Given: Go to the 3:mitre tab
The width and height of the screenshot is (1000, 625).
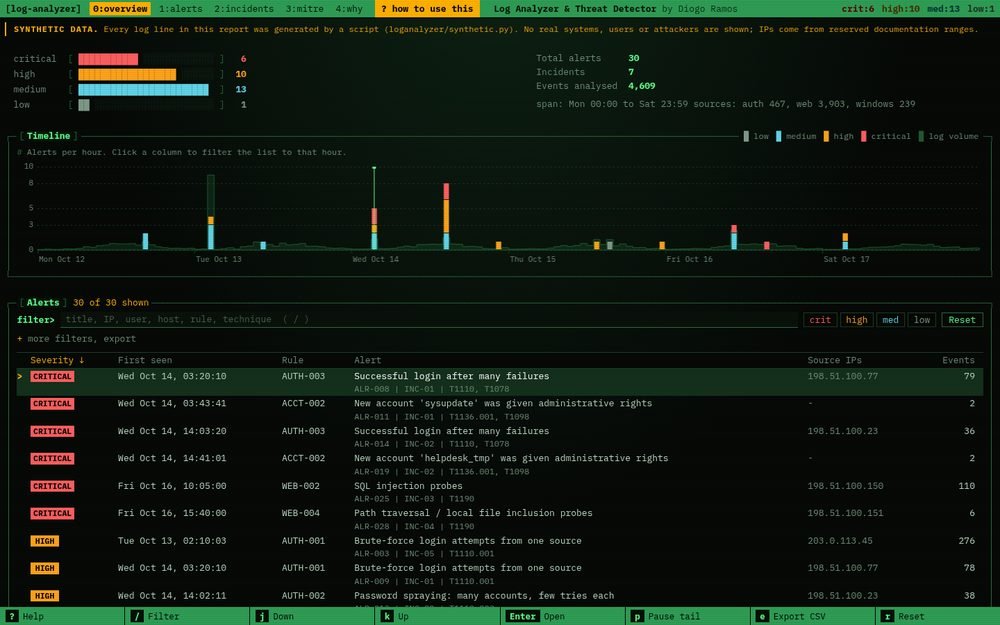Looking at the screenshot, I should click(304, 8).
